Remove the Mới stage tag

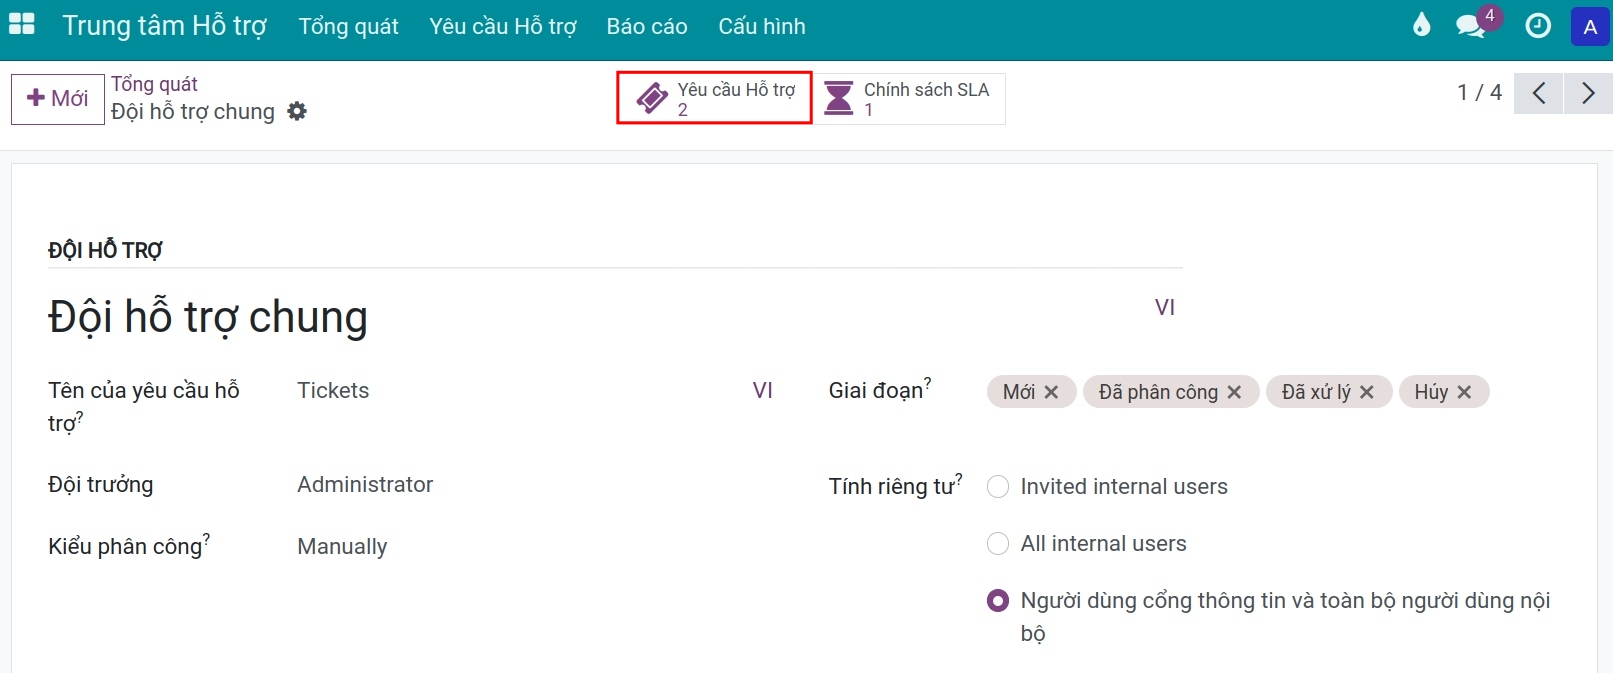click(1051, 392)
